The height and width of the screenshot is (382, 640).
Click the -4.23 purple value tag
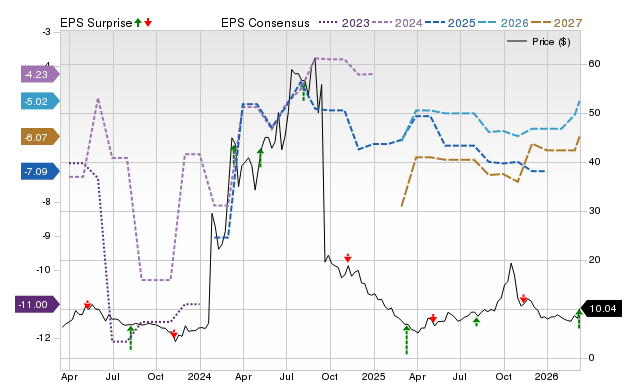[x=40, y=74]
